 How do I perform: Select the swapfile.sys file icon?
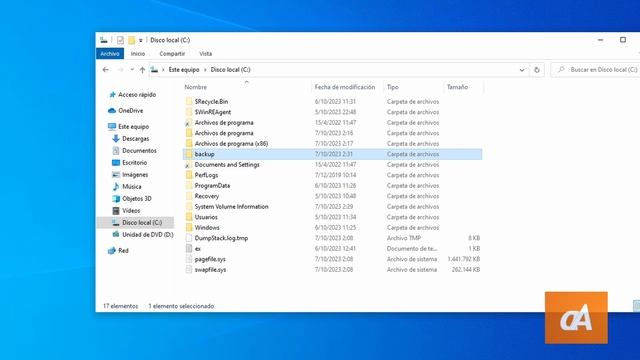click(189, 269)
